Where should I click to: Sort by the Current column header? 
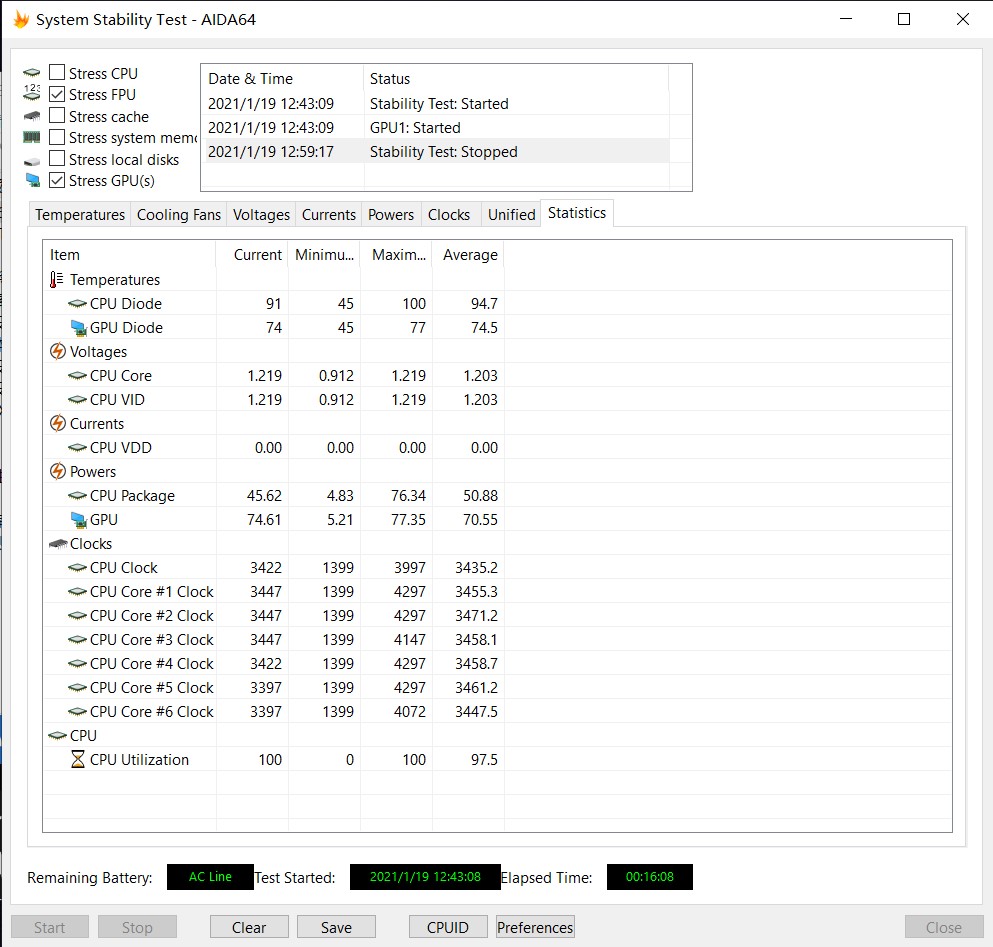tap(252, 255)
